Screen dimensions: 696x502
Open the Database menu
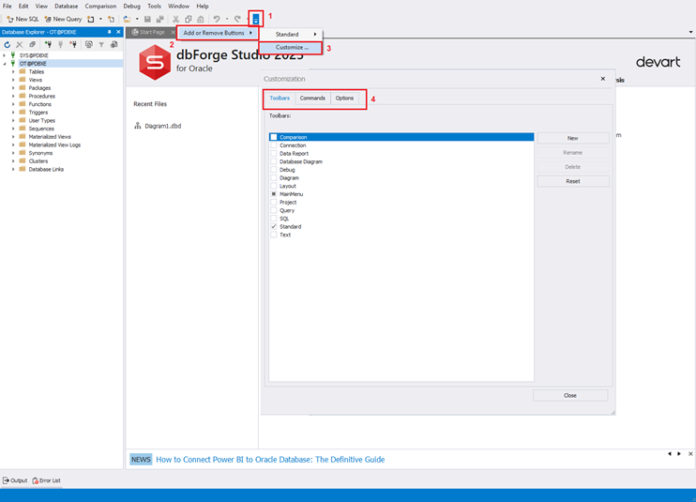point(66,6)
